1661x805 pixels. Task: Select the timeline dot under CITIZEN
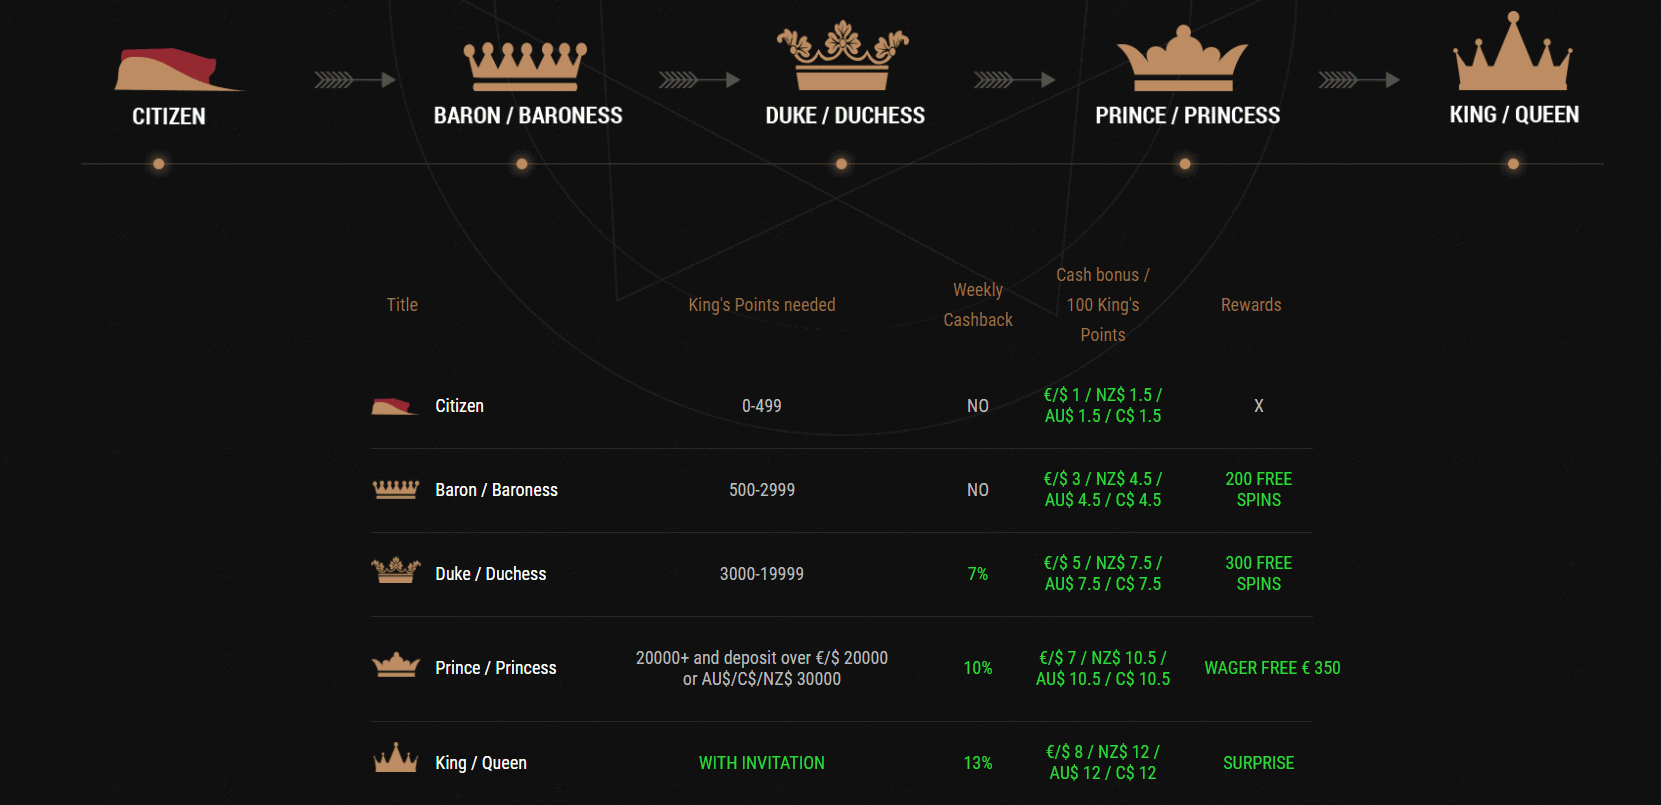coord(158,163)
